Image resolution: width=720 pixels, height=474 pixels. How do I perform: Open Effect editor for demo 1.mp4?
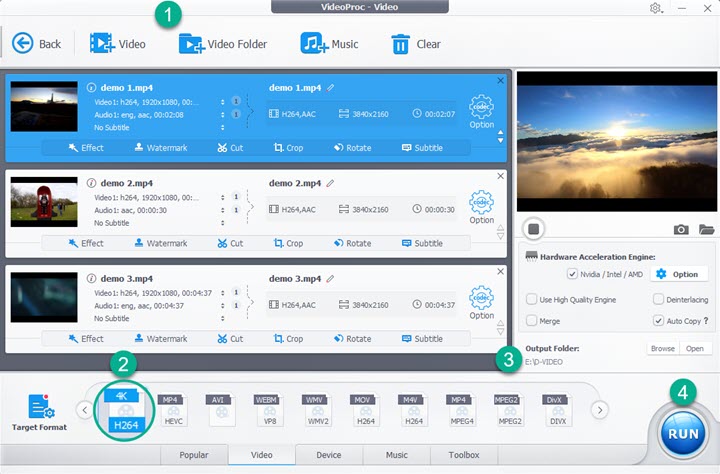click(86, 148)
